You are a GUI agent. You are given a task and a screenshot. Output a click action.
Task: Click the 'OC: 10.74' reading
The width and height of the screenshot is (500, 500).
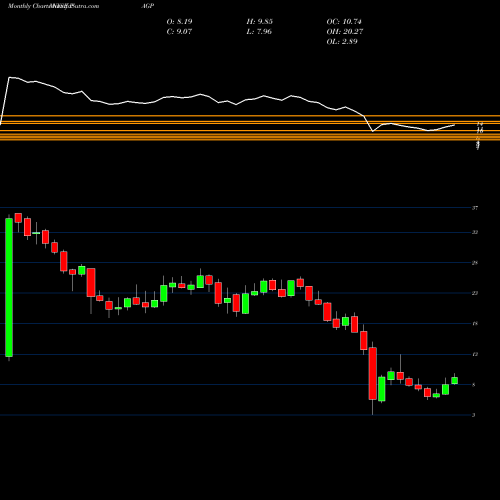[344, 22]
